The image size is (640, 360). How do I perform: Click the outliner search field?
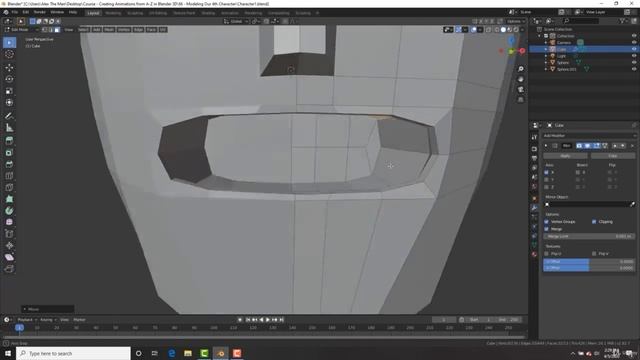tap(581, 21)
